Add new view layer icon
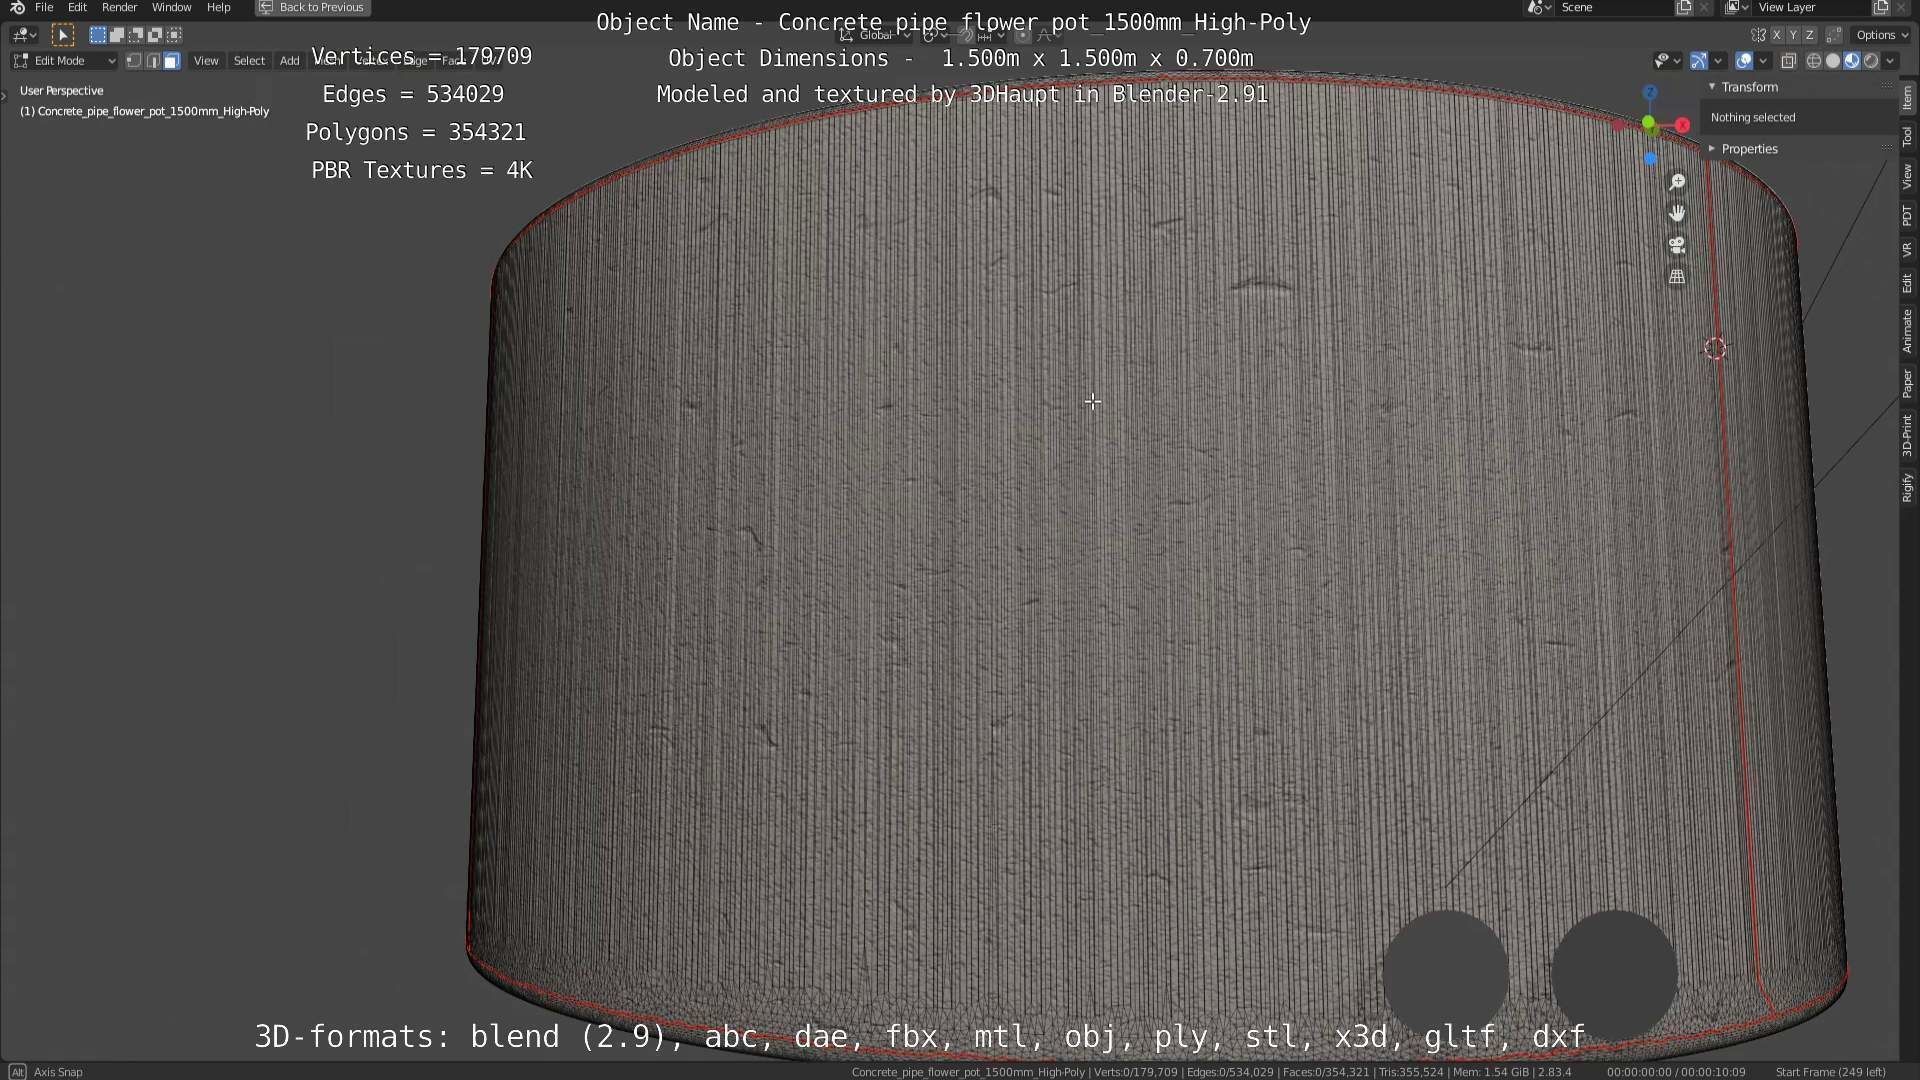 point(1880,7)
